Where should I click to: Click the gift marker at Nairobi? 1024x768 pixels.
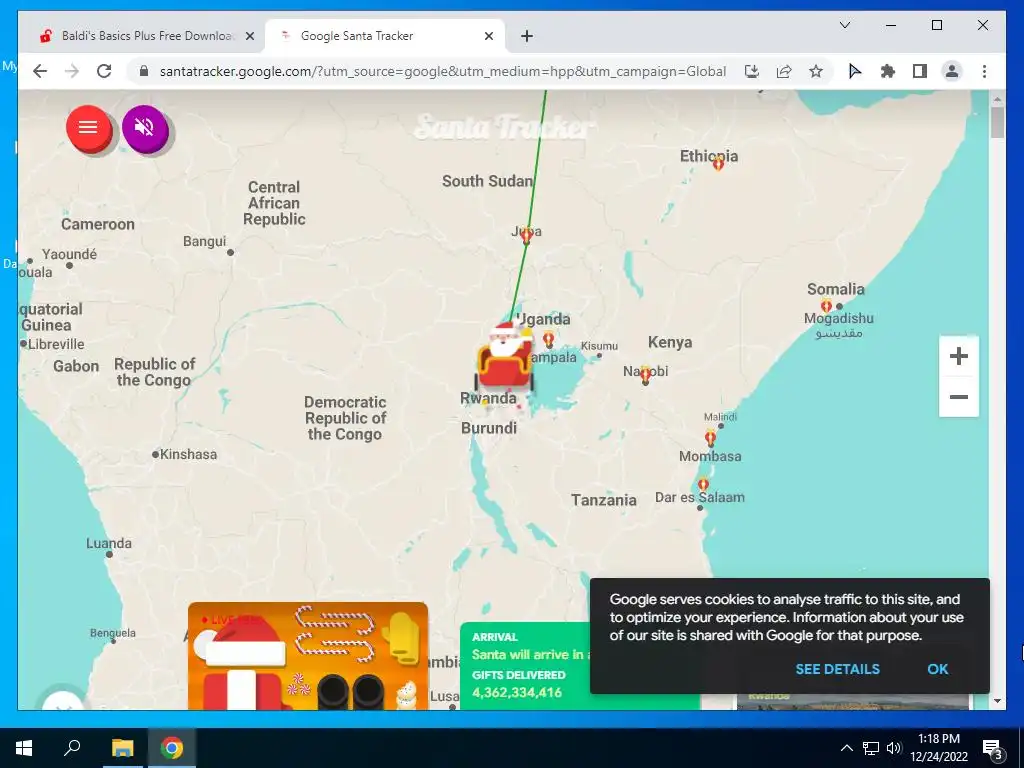click(x=645, y=375)
